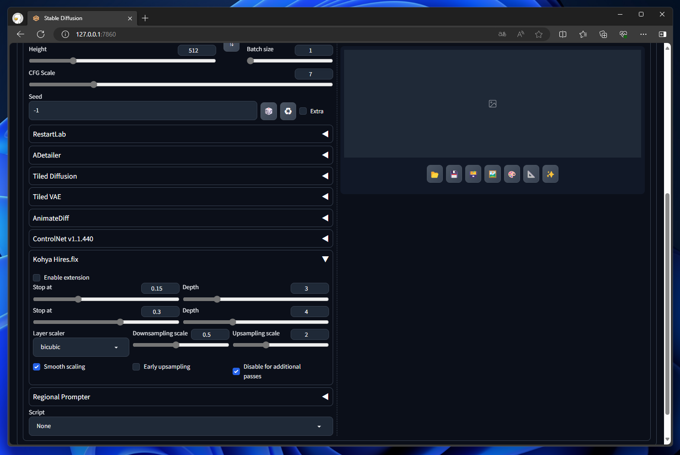Viewport: 680px width, 455px height.
Task: Uncheck the Smooth scaling checkbox
Action: 36,367
